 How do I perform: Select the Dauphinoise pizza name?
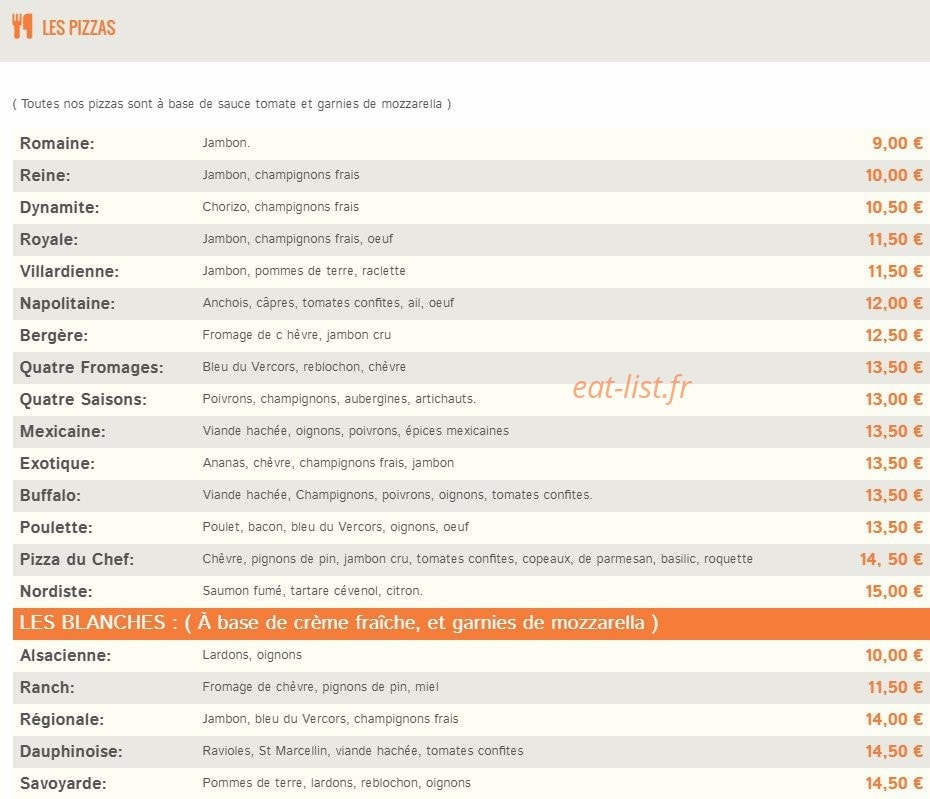[71, 752]
